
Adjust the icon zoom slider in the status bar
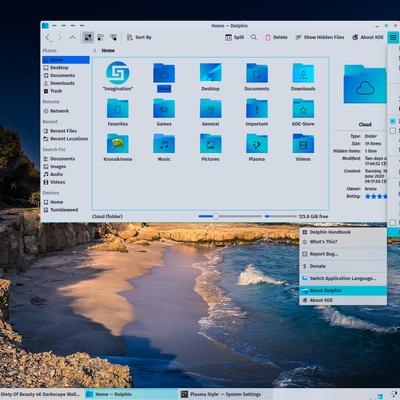coord(230,217)
